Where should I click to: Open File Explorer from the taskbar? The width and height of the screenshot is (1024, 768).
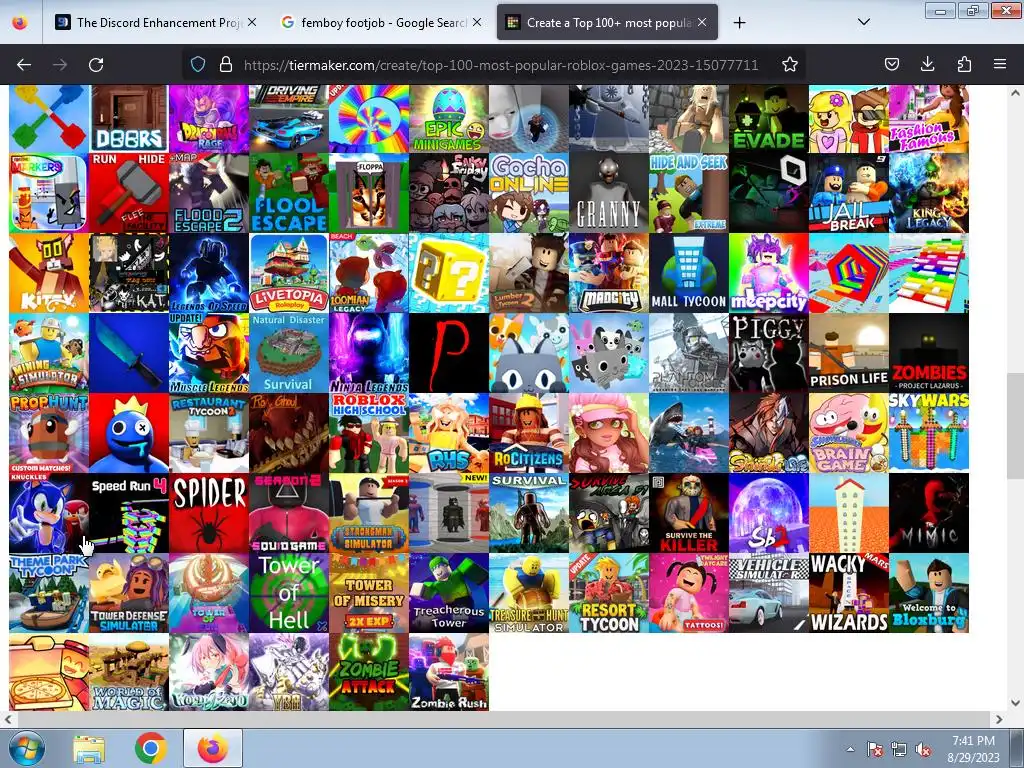(x=88, y=748)
